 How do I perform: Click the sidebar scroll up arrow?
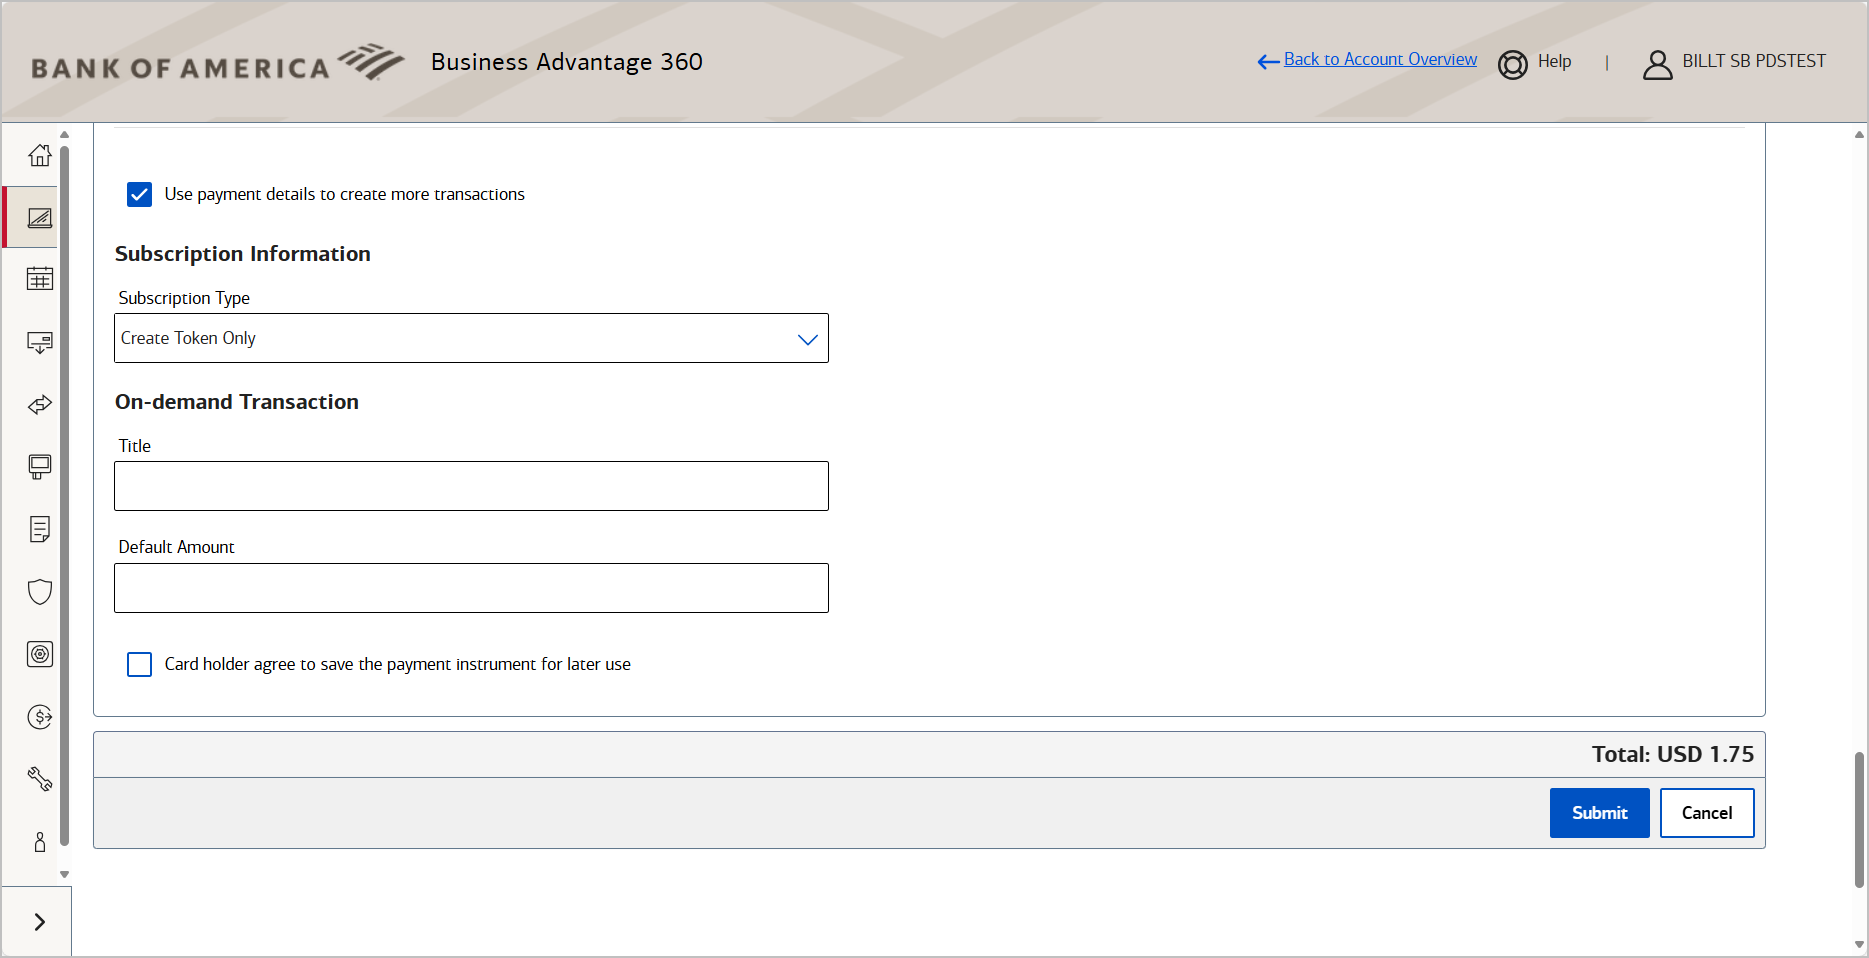click(x=64, y=134)
